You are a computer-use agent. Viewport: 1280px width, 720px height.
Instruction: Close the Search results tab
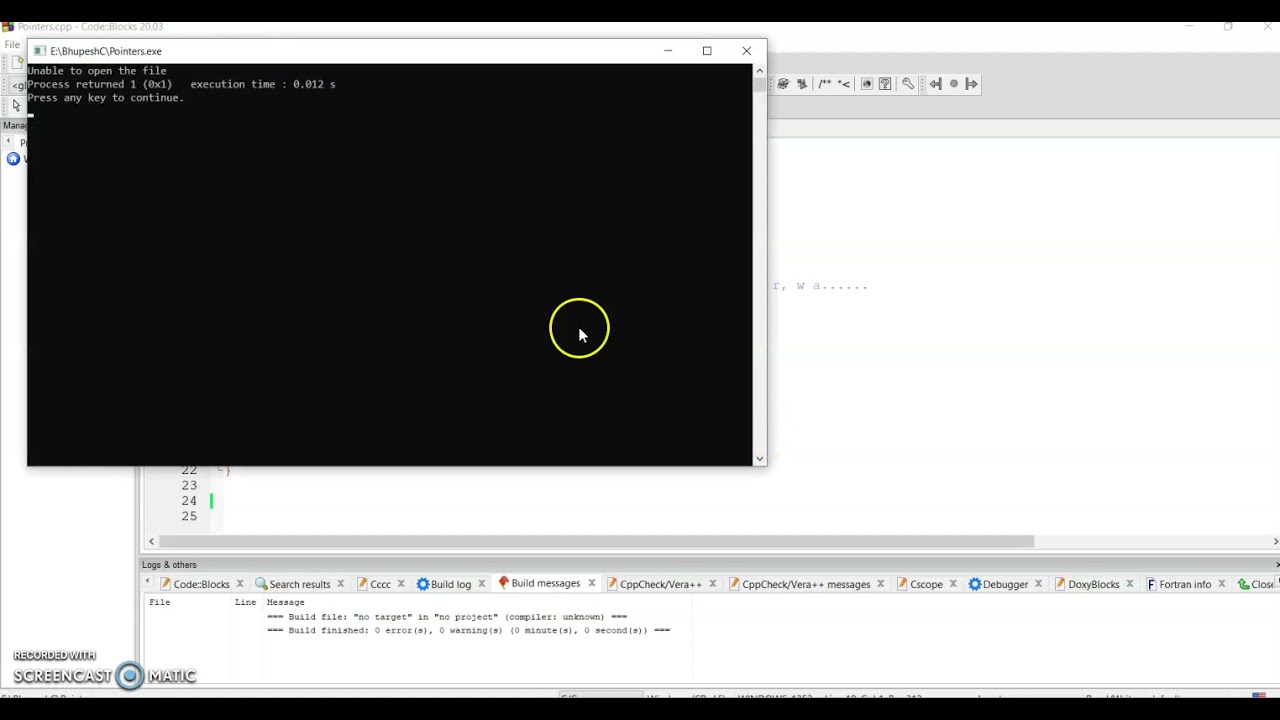coord(340,584)
